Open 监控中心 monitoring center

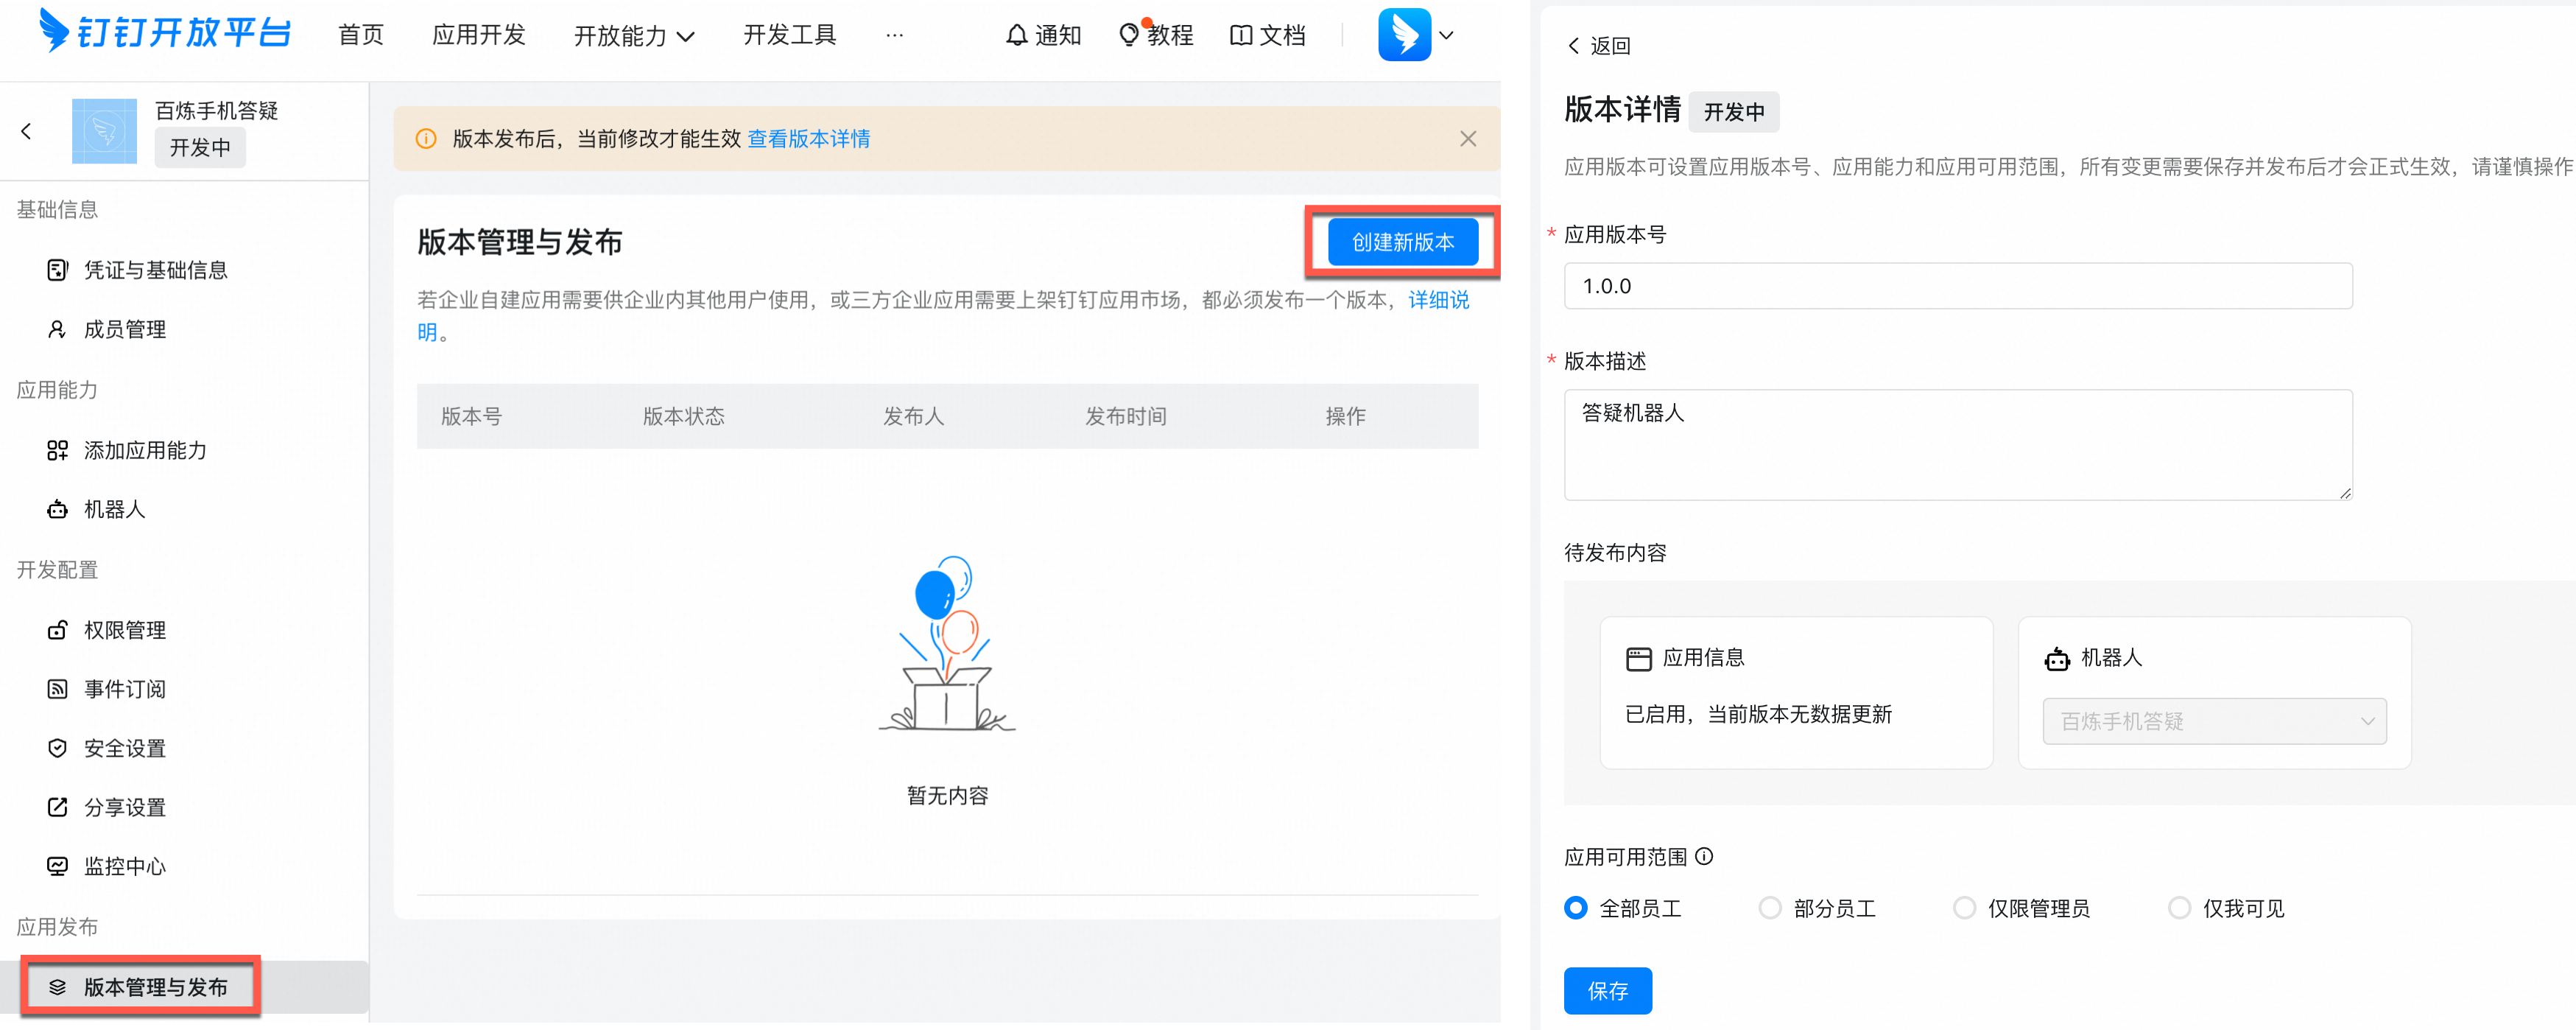click(x=124, y=866)
